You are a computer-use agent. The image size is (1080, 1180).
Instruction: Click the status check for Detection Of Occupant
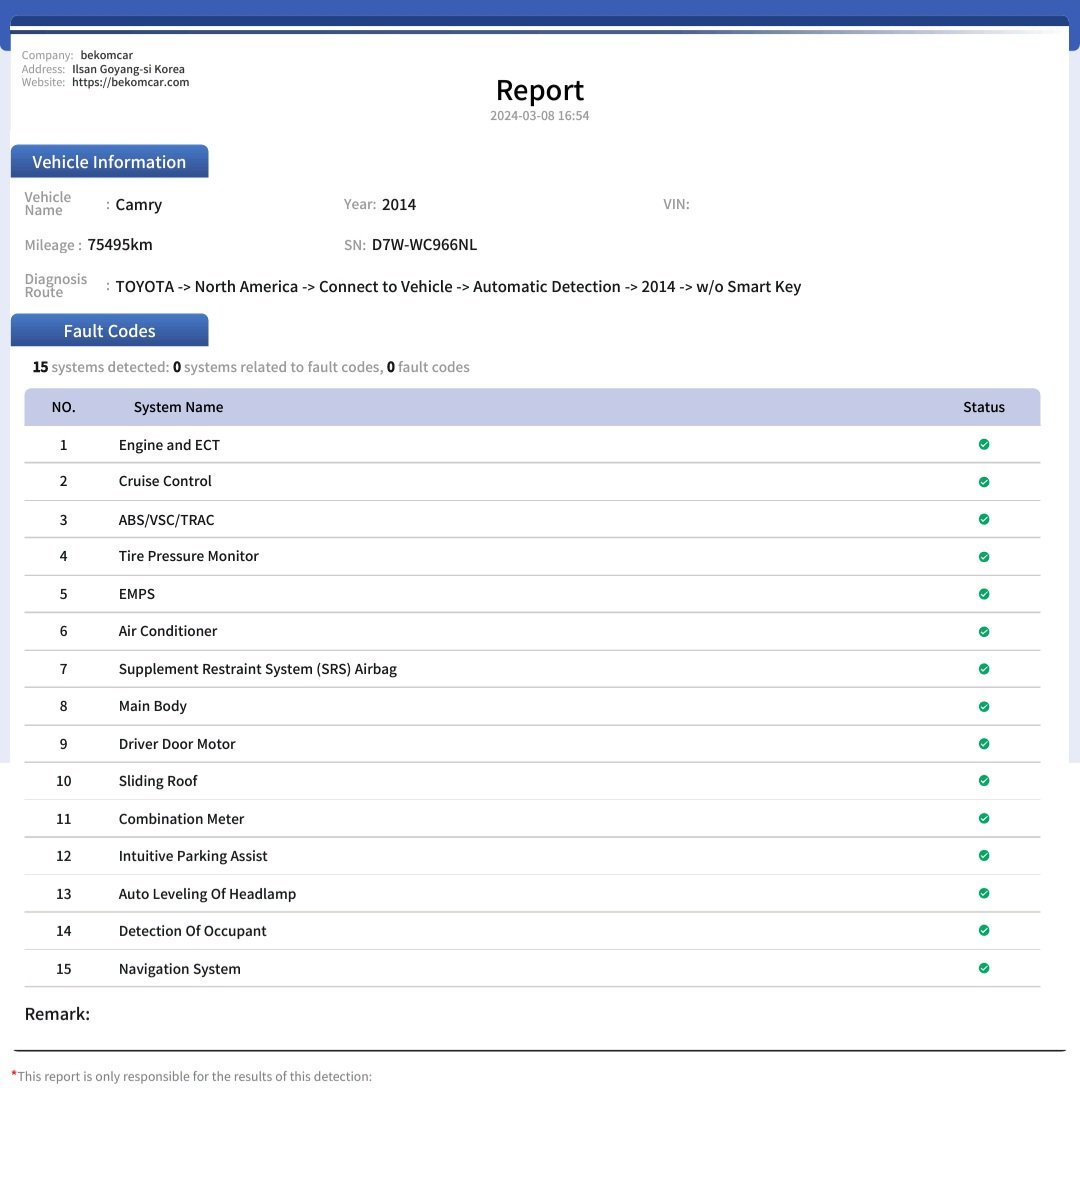click(x=984, y=931)
